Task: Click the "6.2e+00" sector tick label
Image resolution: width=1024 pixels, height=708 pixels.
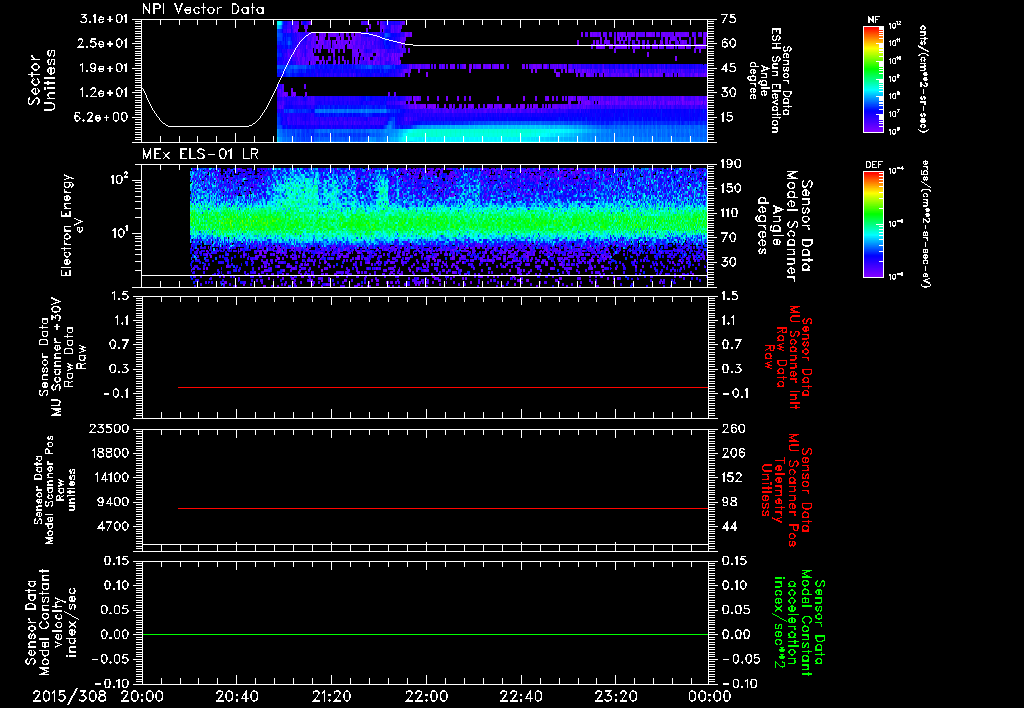Action: pyautogui.click(x=103, y=117)
